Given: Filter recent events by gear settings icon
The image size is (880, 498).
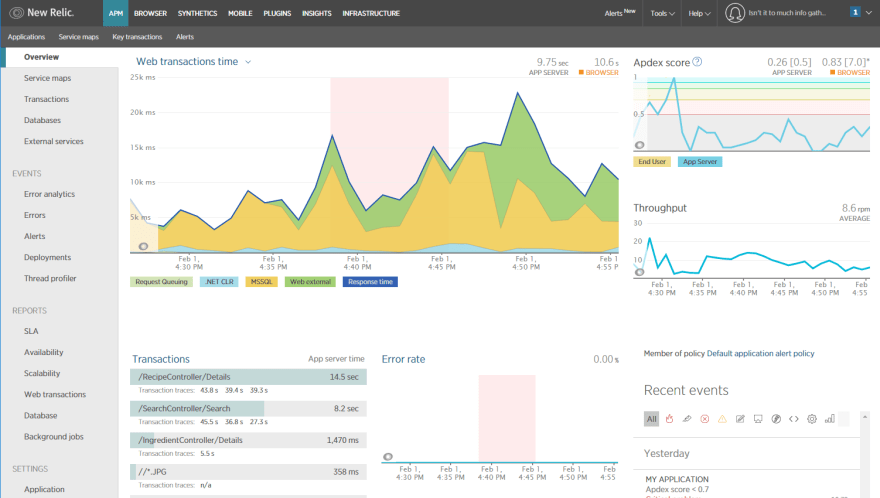Looking at the screenshot, I should tap(812, 419).
